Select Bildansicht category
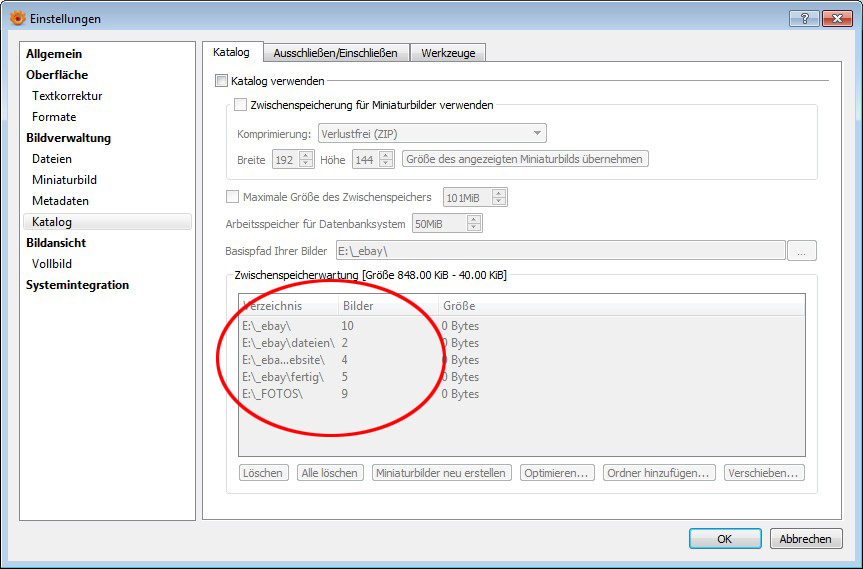863x569 pixels. (56, 243)
